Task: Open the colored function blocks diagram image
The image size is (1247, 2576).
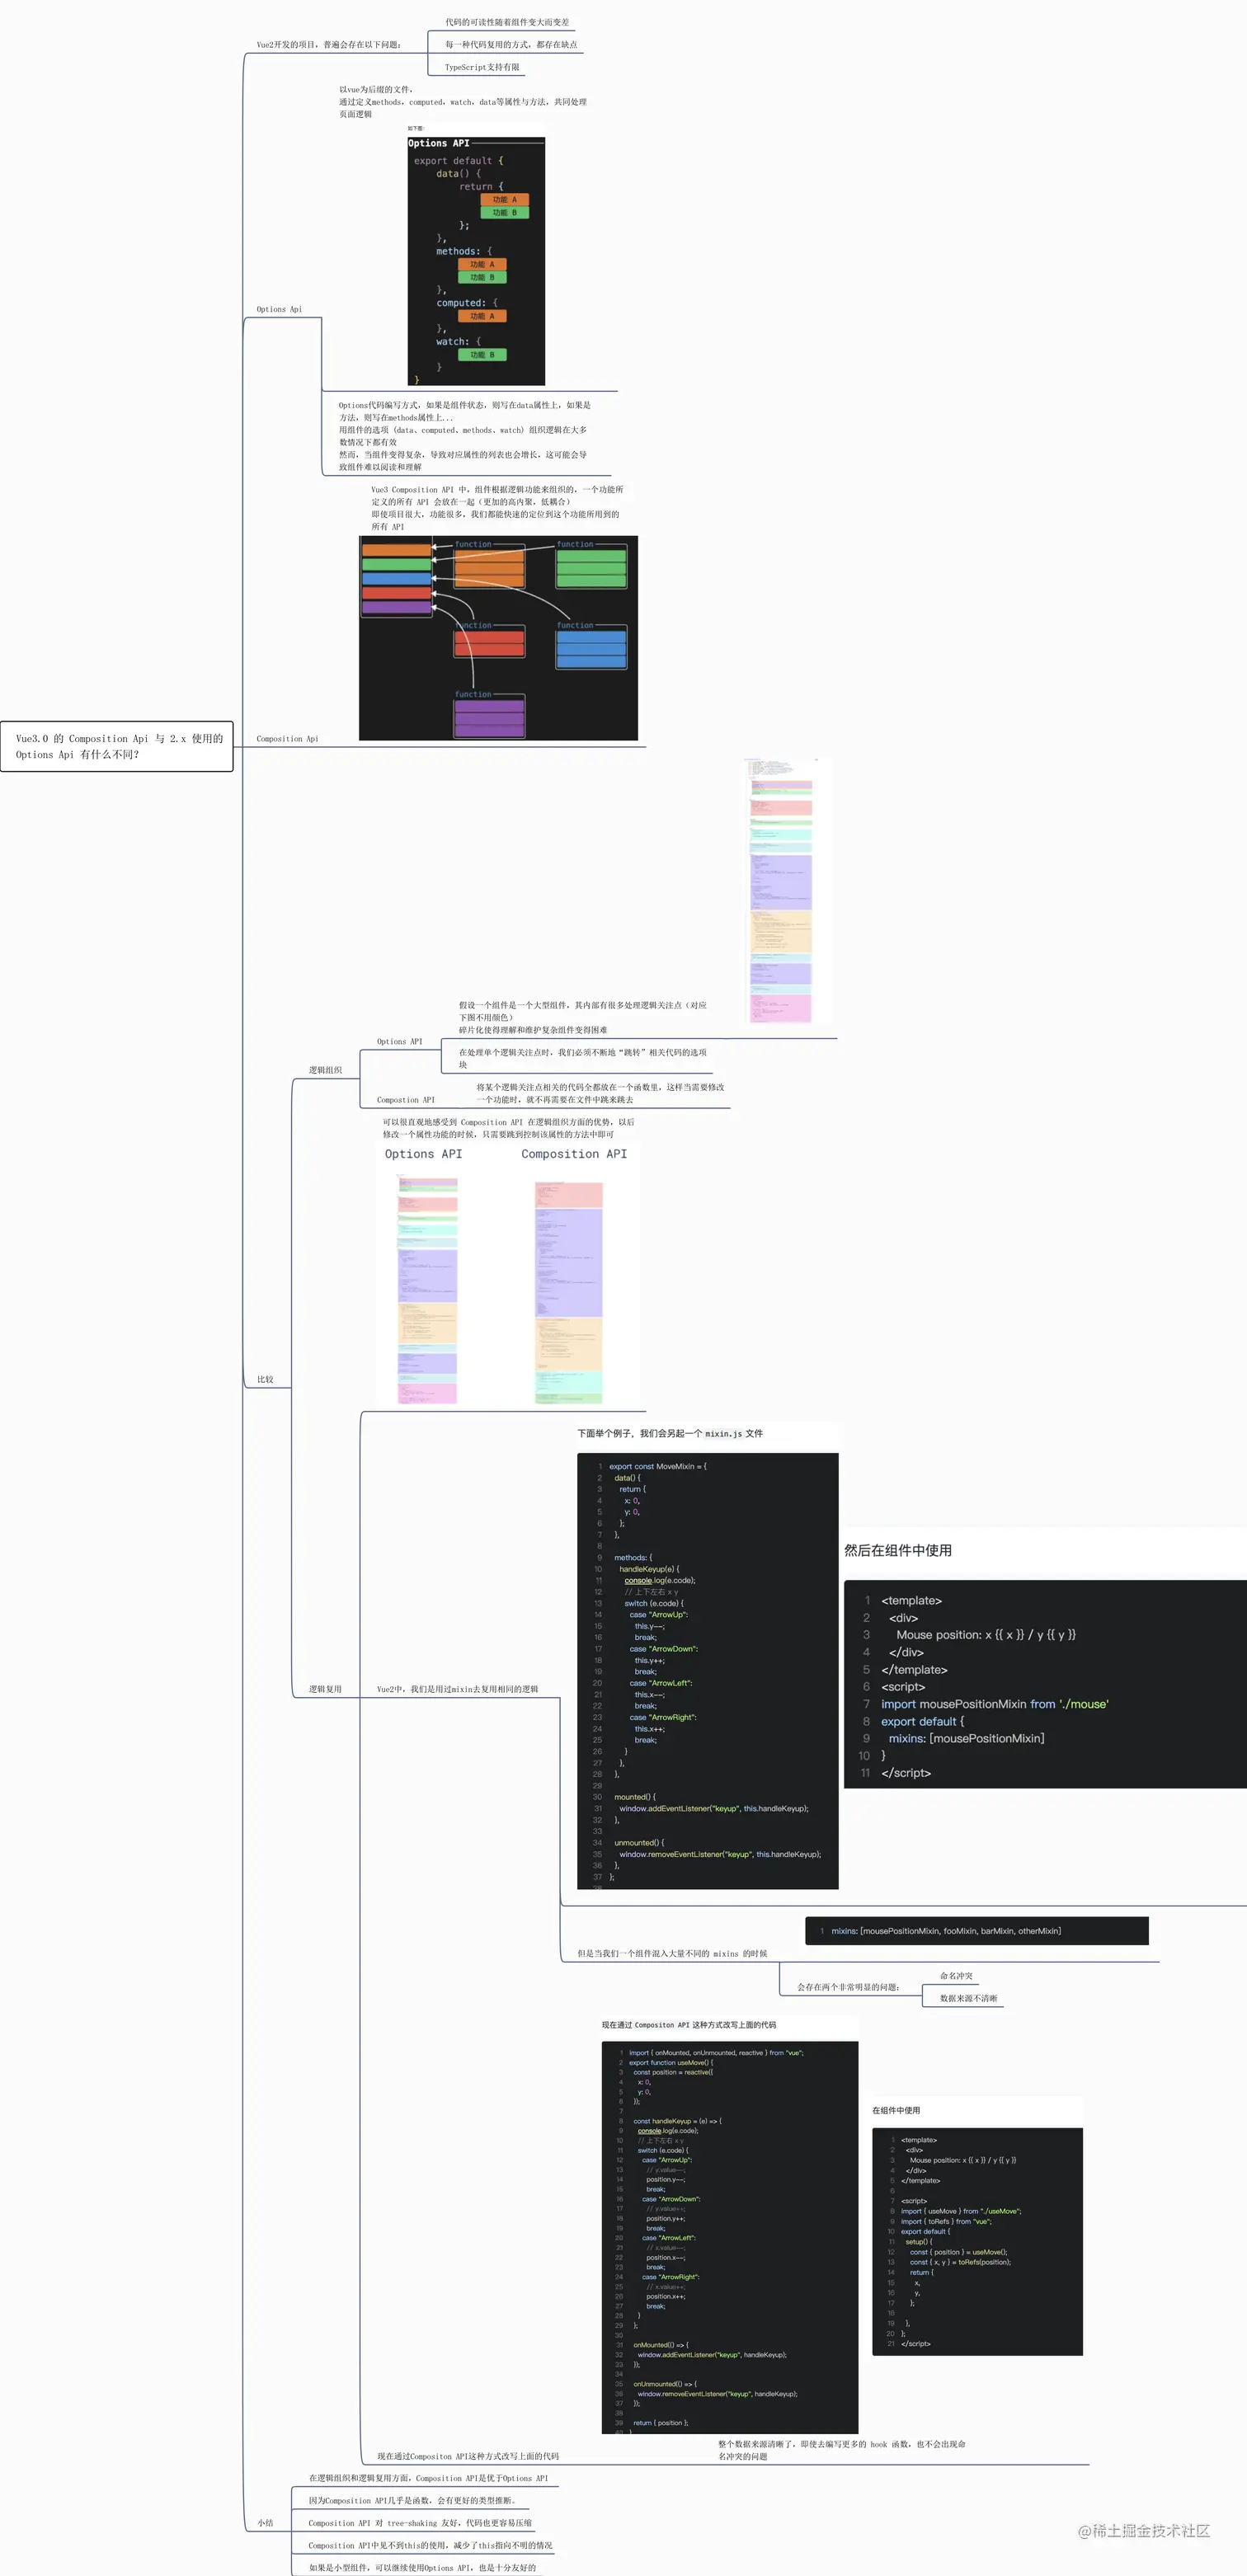Action: (498, 638)
